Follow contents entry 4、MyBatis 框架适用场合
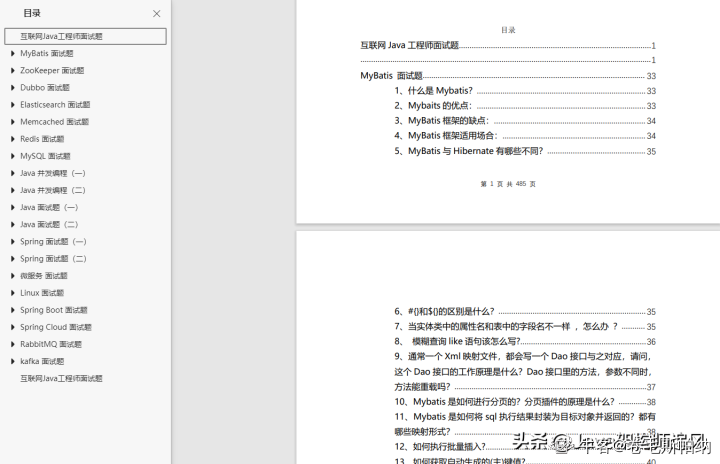The image size is (720, 464). [525, 136]
